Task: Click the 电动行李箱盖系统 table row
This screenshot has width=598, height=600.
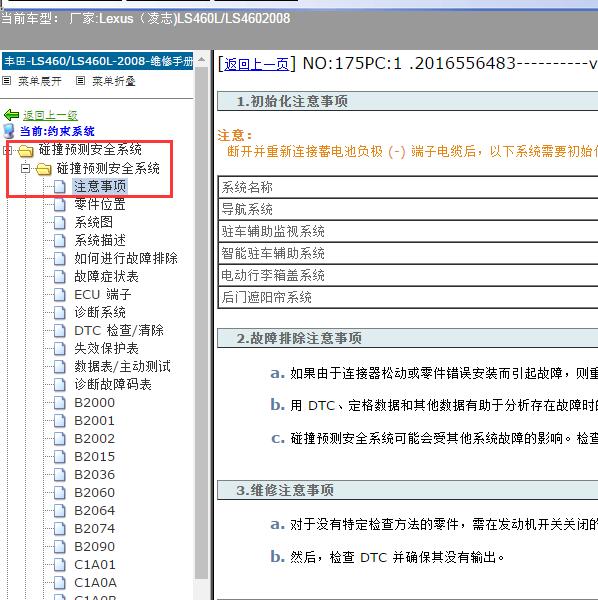Action: point(408,275)
